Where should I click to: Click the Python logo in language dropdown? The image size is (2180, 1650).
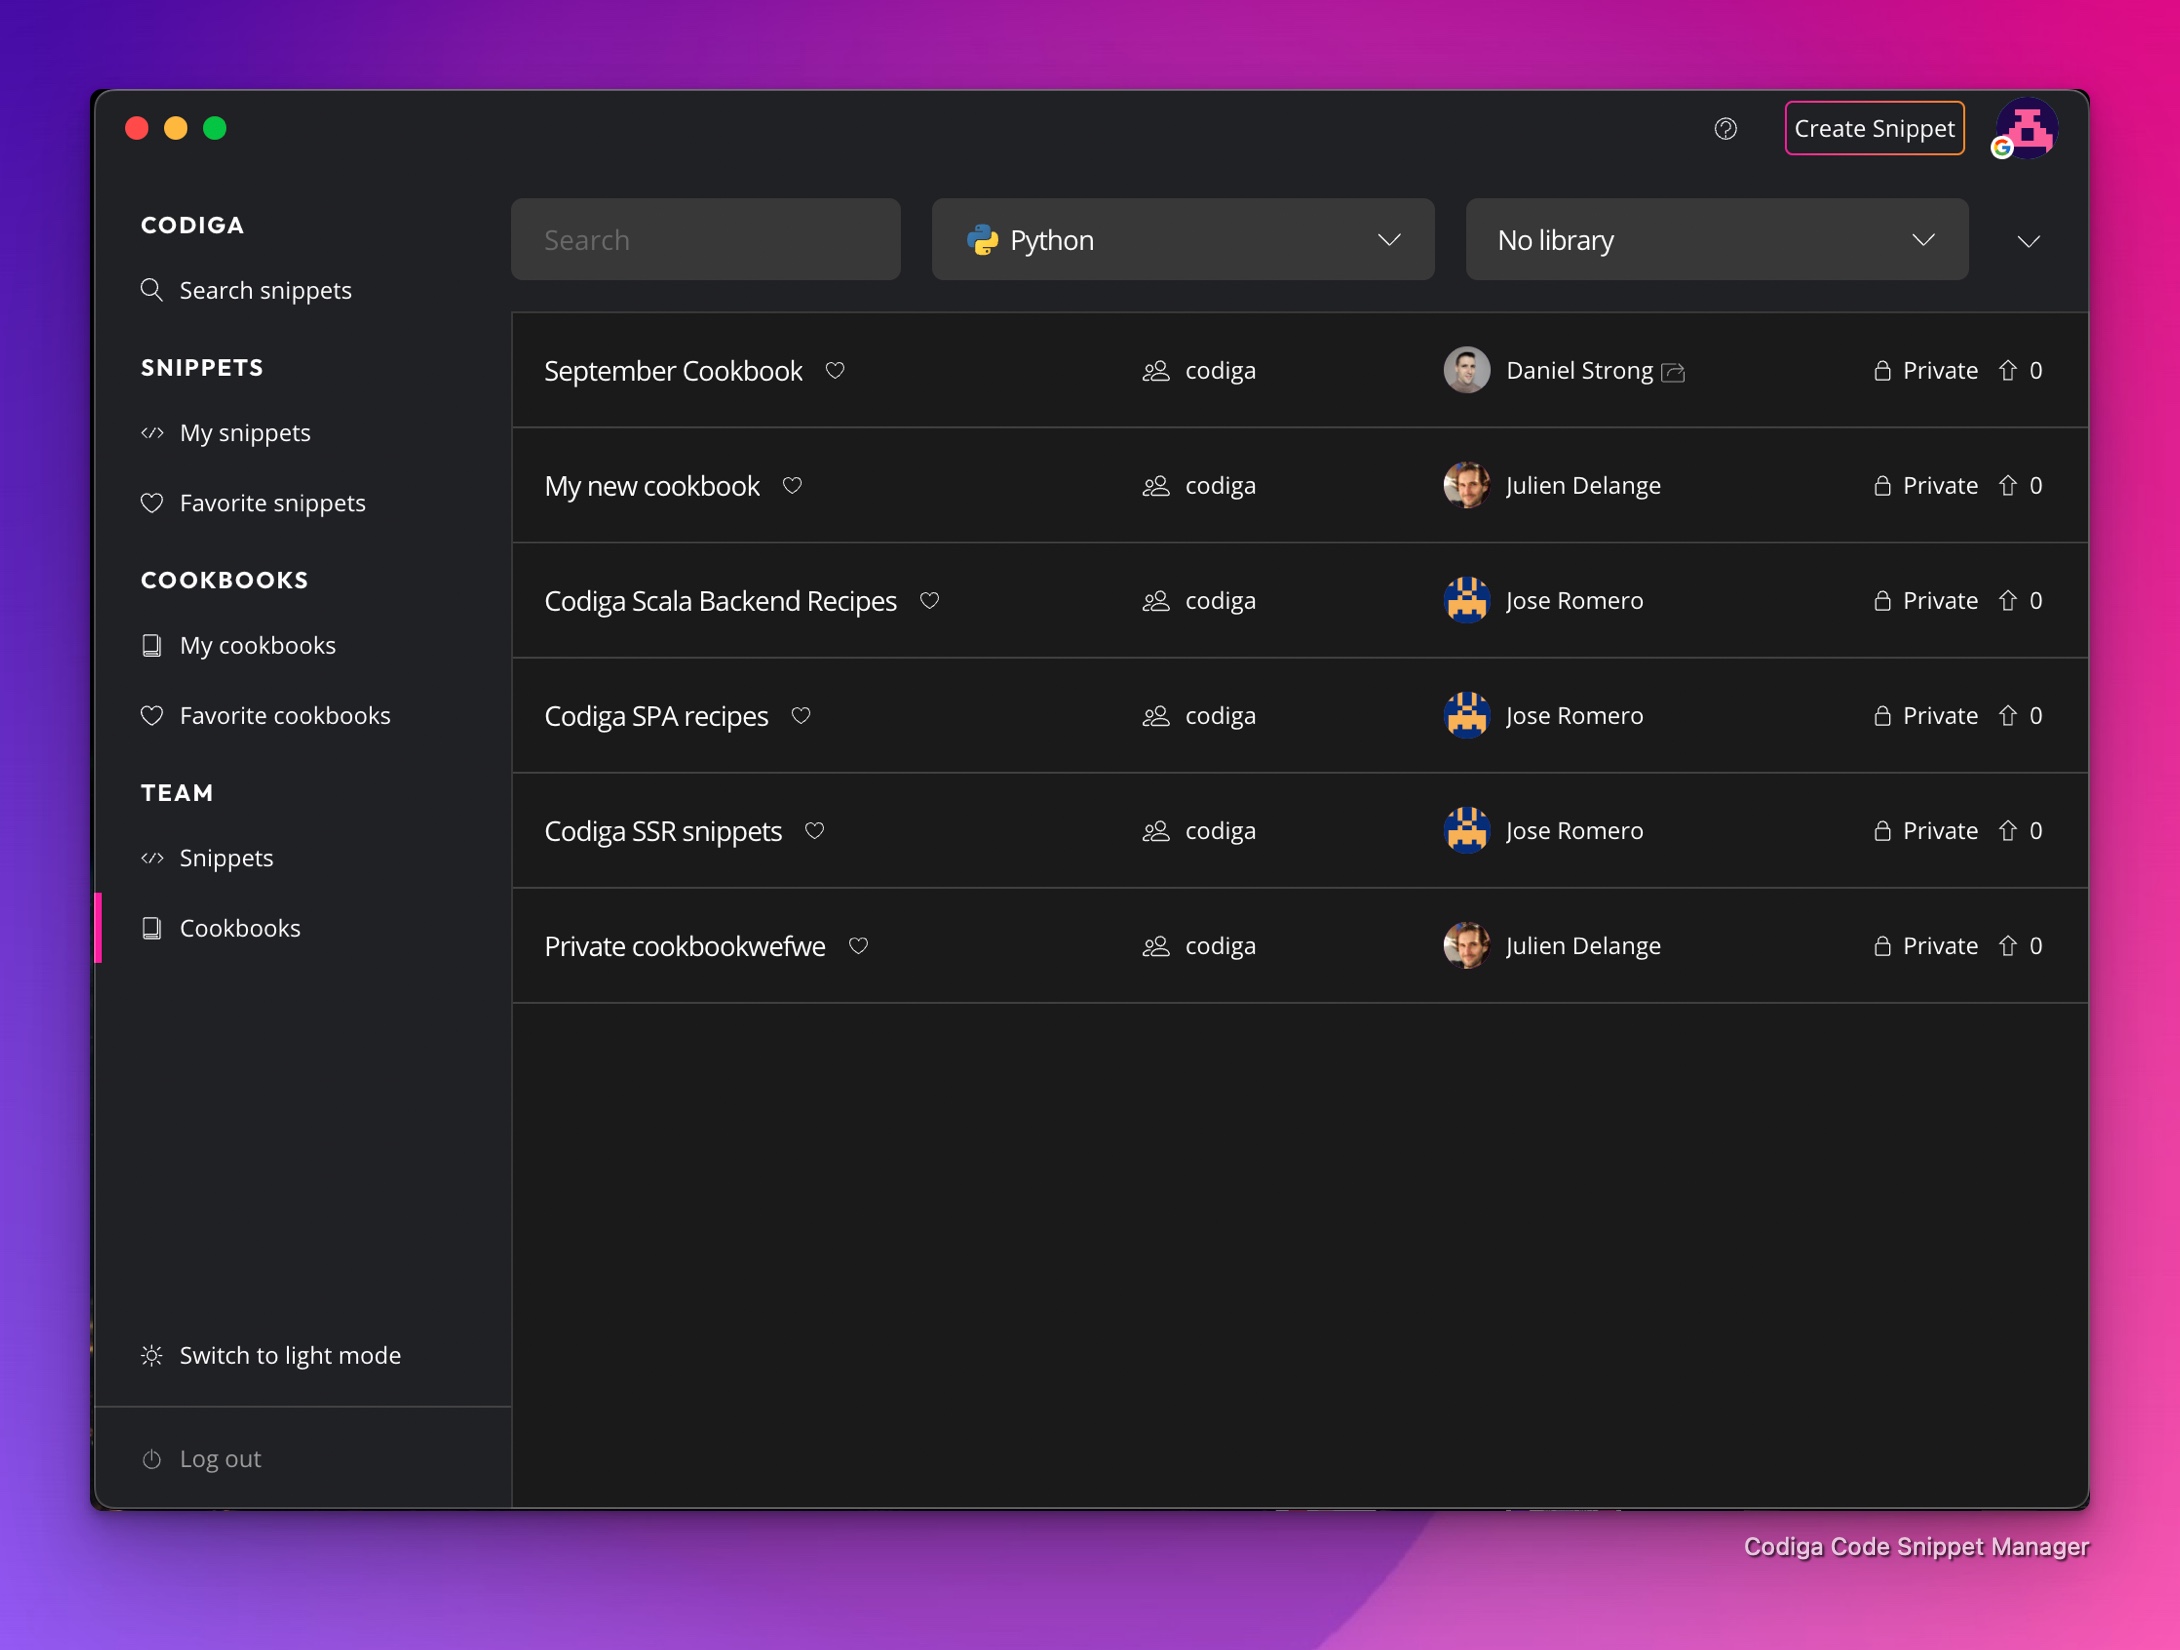point(983,240)
